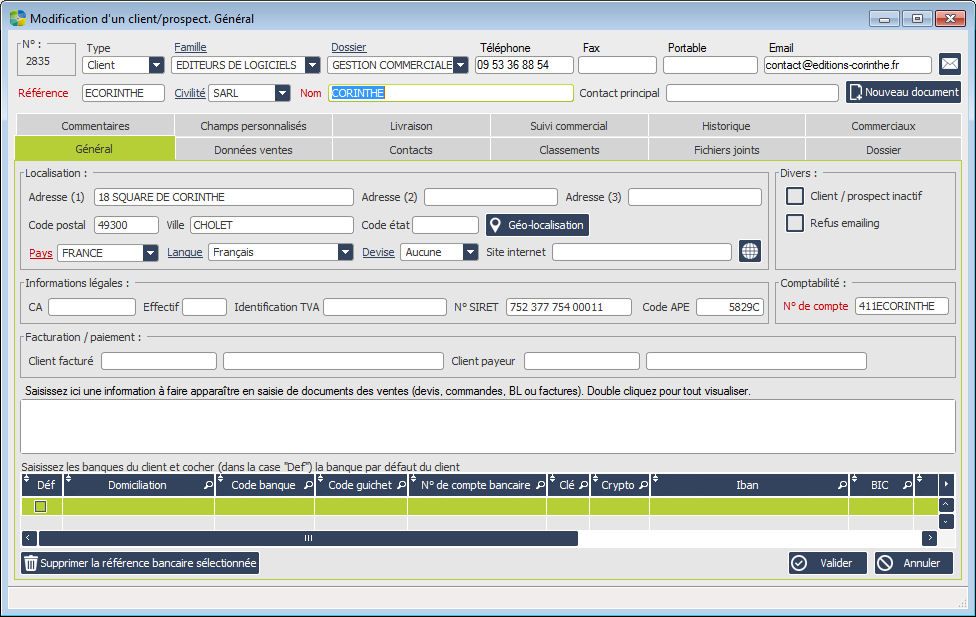This screenshot has height=617, width=976.
Task: Check the Déf default bank checkbox
Action: (41, 507)
